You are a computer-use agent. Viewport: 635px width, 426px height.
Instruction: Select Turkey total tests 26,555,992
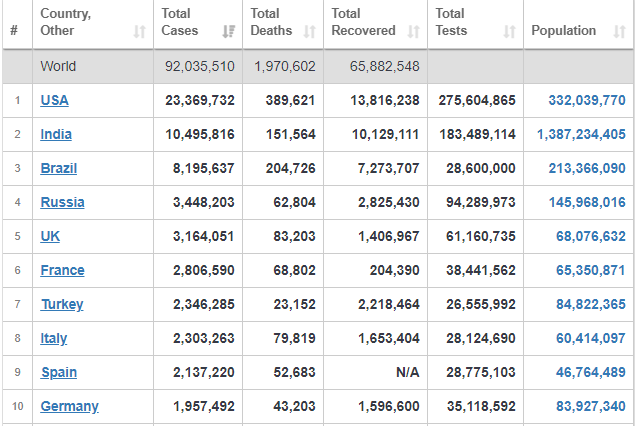(480, 304)
